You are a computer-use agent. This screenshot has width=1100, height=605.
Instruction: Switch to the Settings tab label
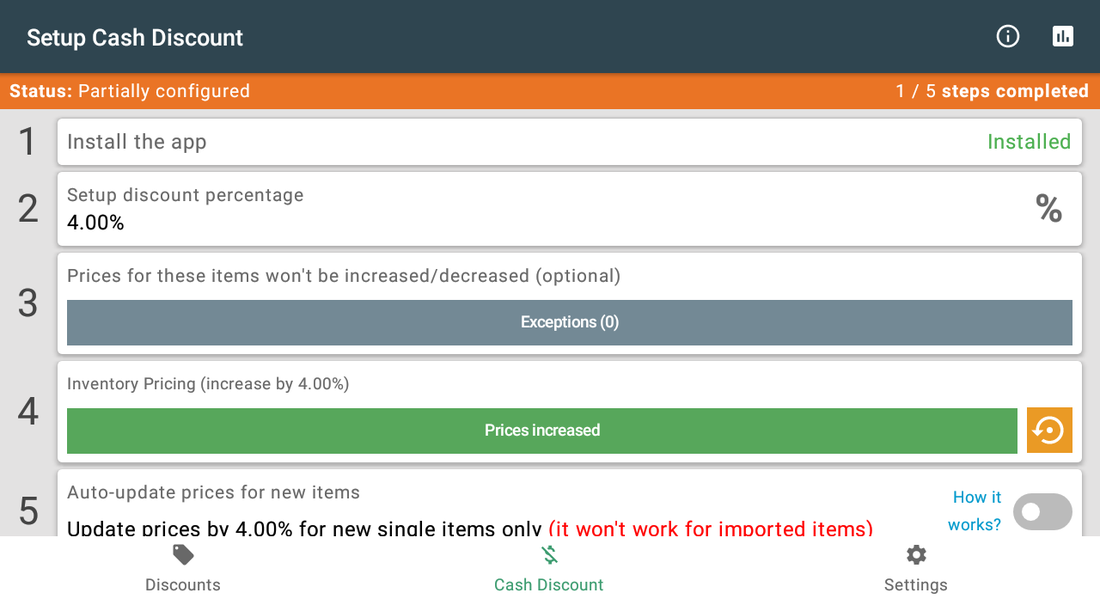coord(915,585)
